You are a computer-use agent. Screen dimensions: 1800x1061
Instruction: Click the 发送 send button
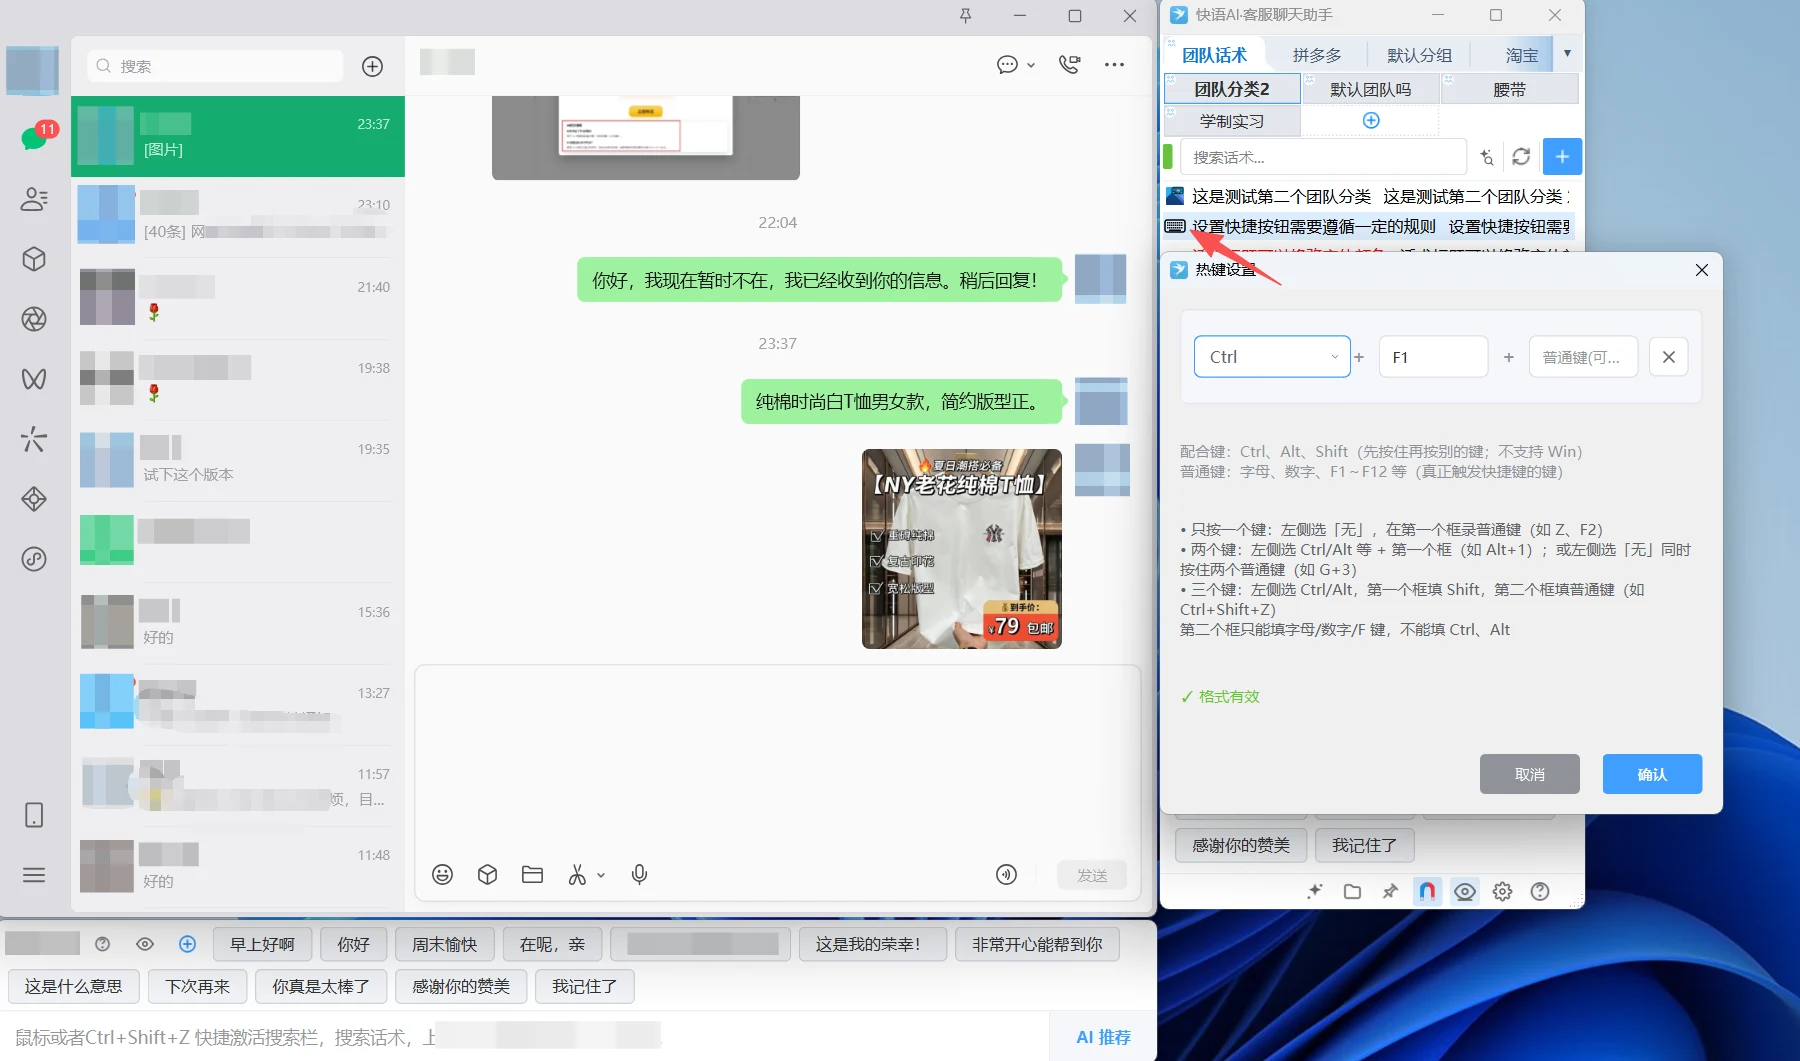1092,875
